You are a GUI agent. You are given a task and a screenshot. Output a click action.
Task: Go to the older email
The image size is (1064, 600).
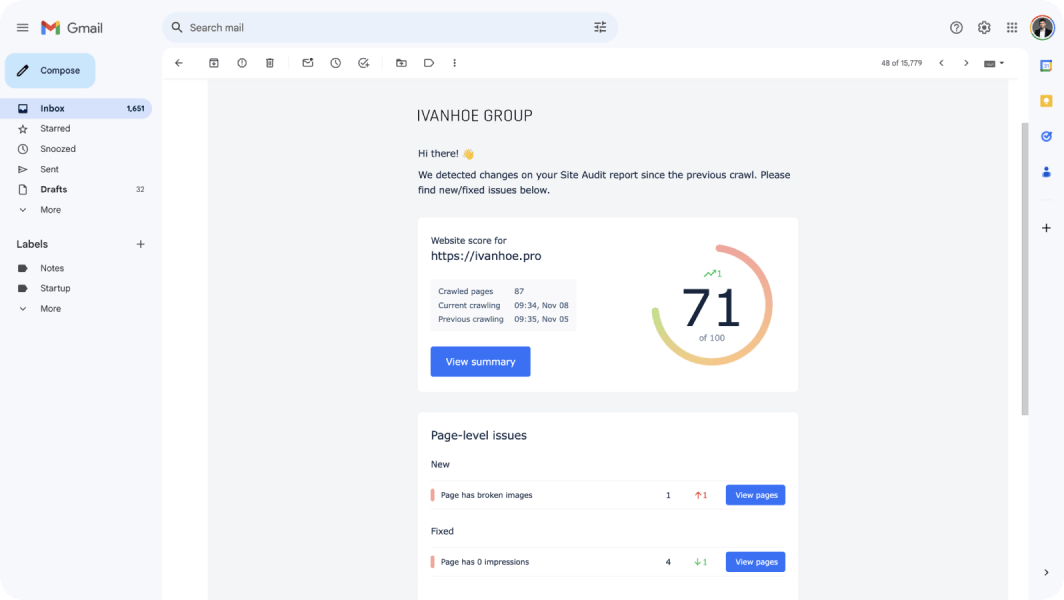pos(966,63)
